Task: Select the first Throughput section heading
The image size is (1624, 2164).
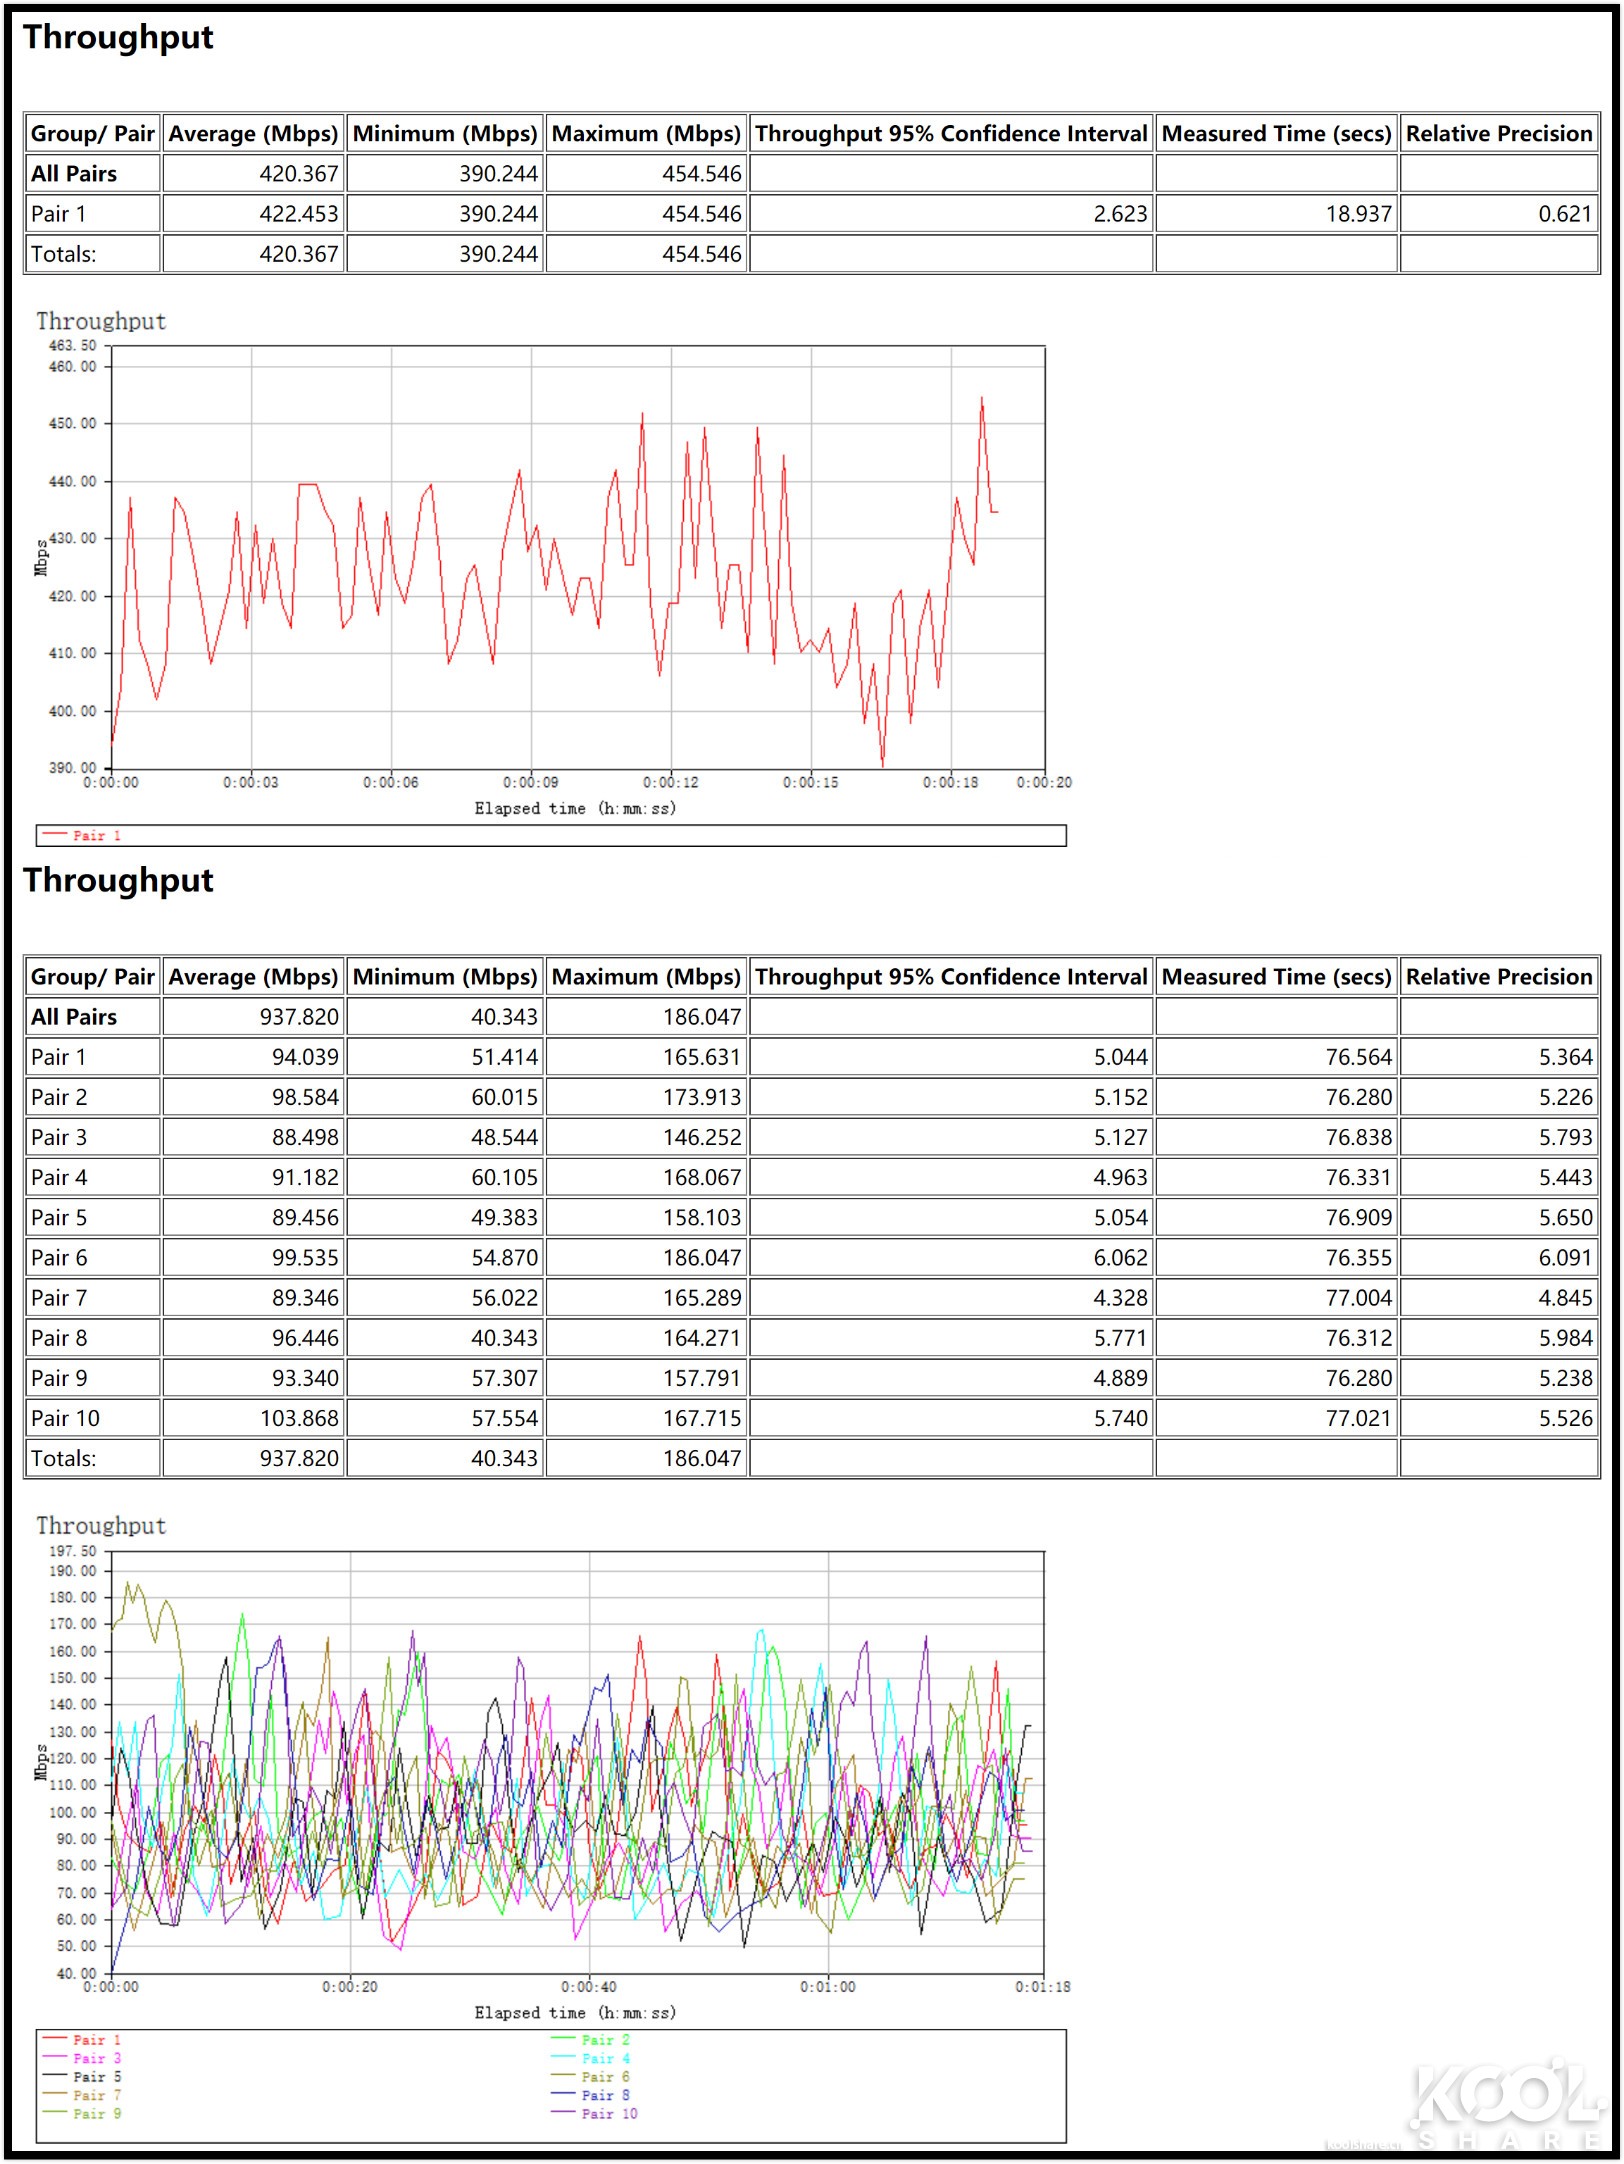Action: [117, 37]
